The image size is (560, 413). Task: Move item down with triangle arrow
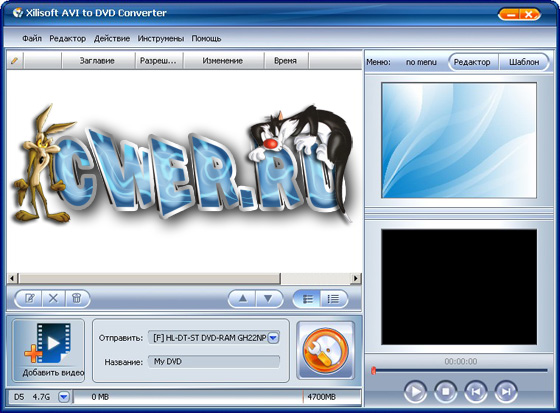(268, 298)
